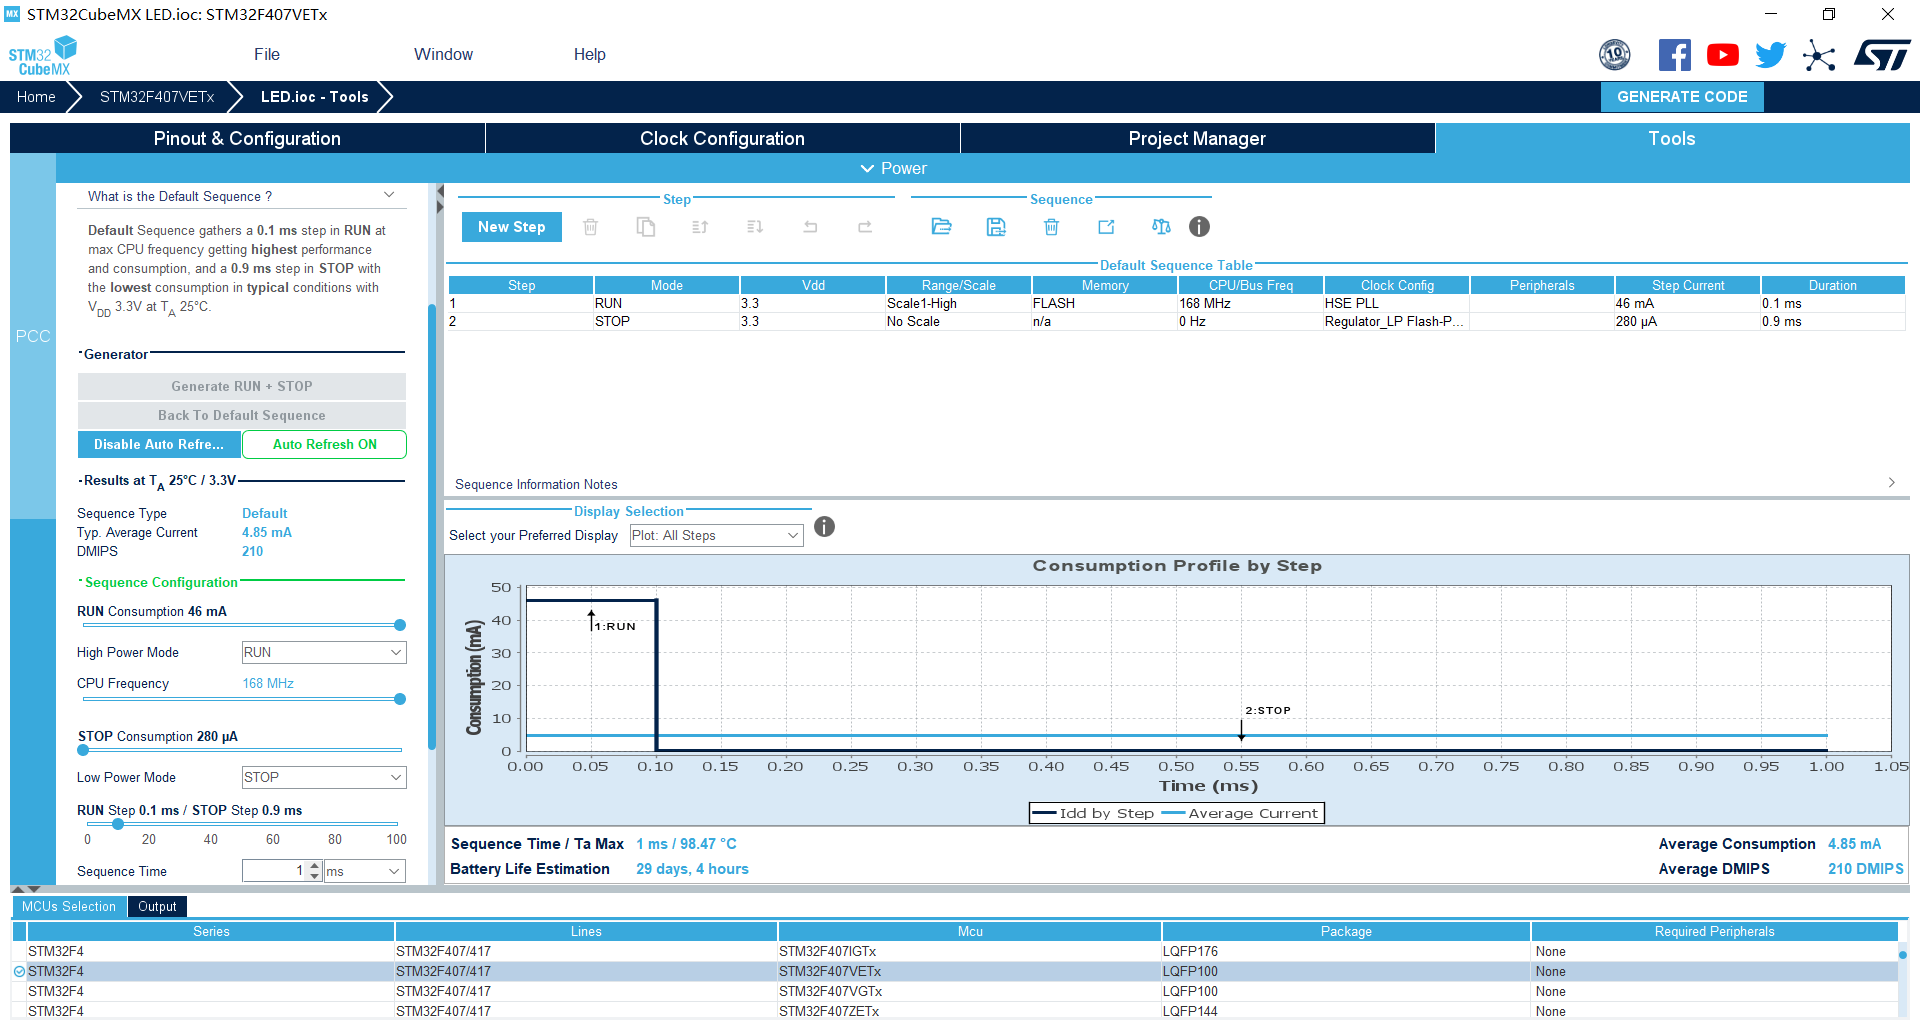Click the RUN Consumption slider handle
This screenshot has height=1030, width=1920.
tap(400, 625)
